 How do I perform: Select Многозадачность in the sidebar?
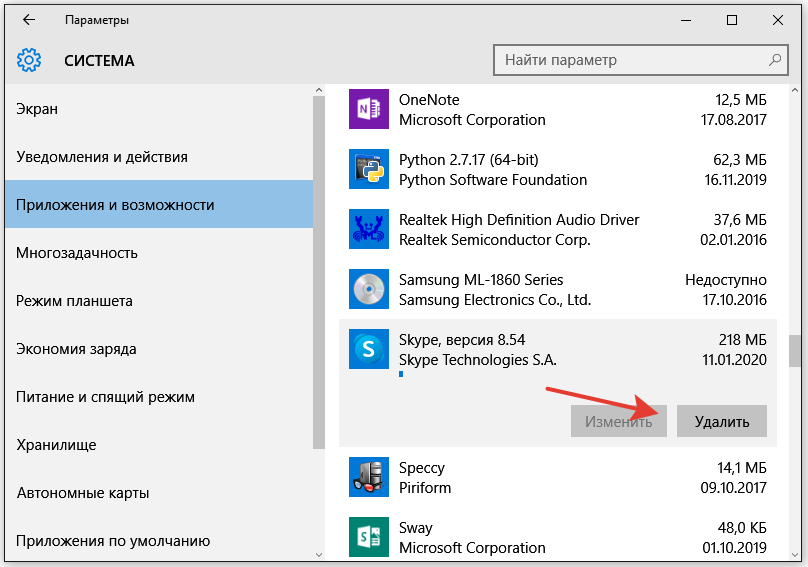74,253
